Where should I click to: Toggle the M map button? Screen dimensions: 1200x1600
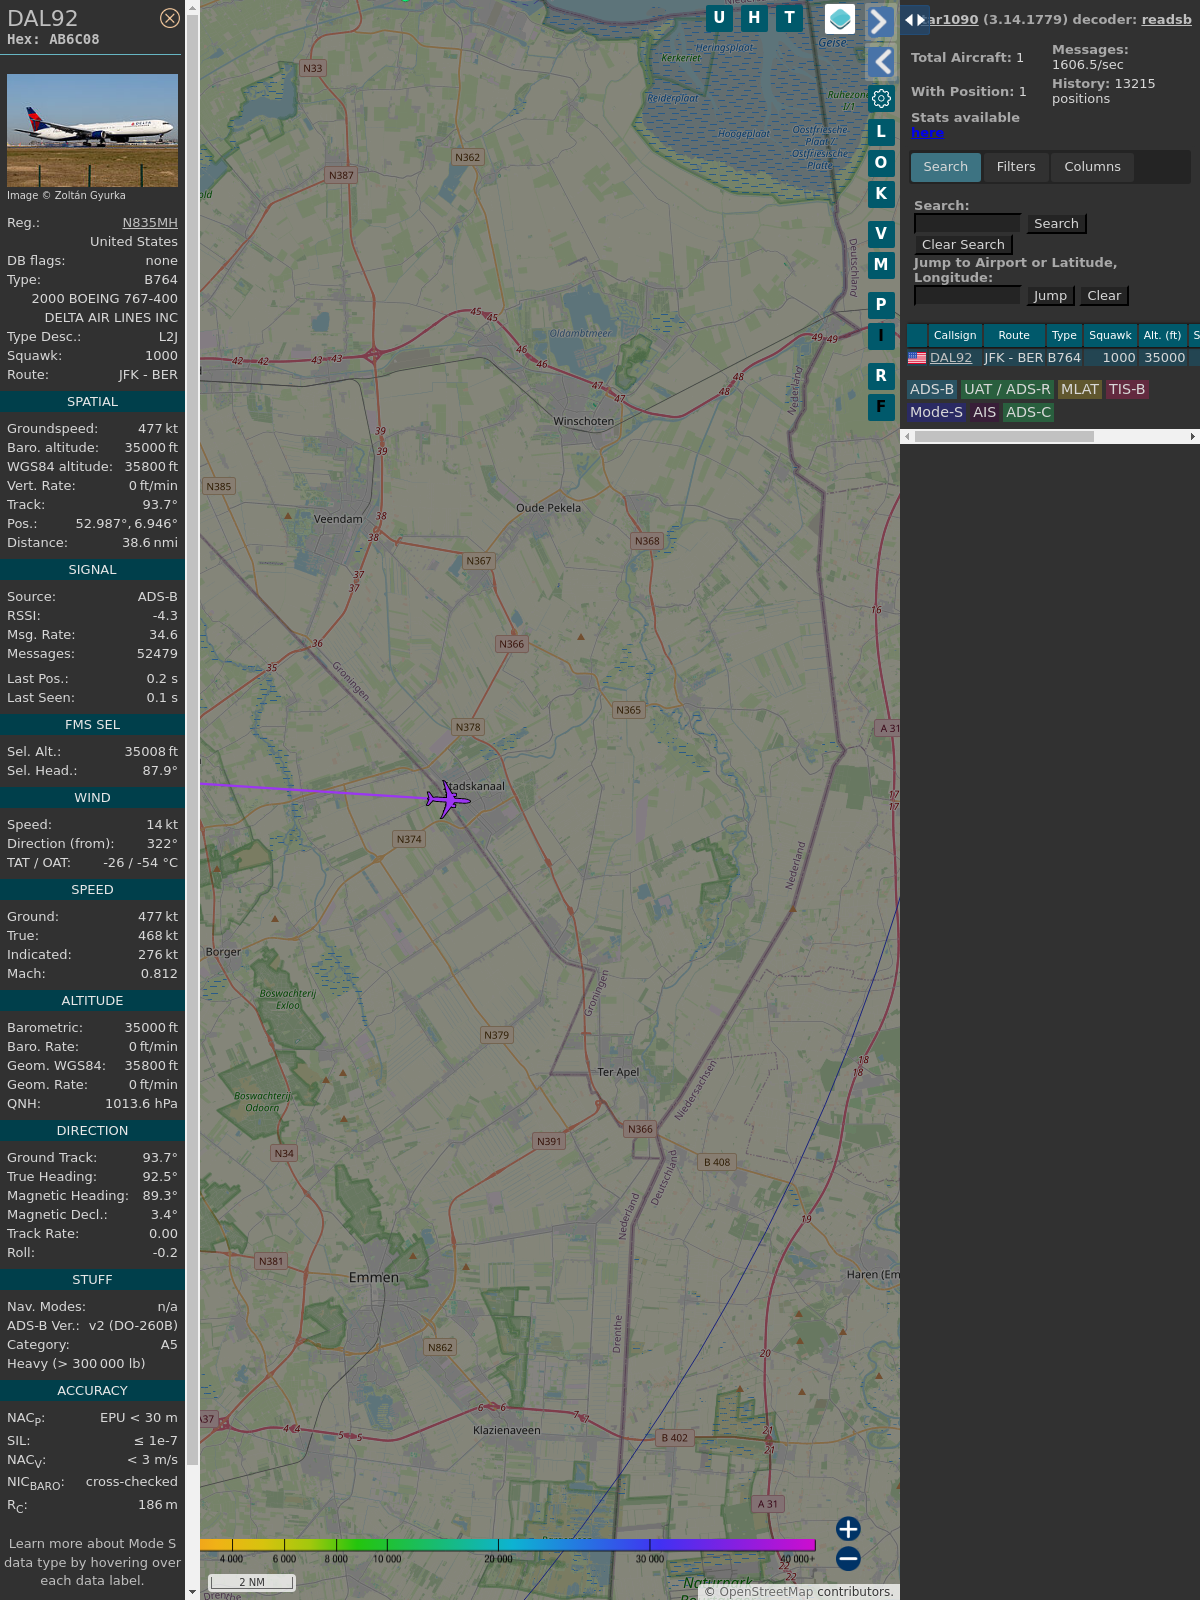881,265
